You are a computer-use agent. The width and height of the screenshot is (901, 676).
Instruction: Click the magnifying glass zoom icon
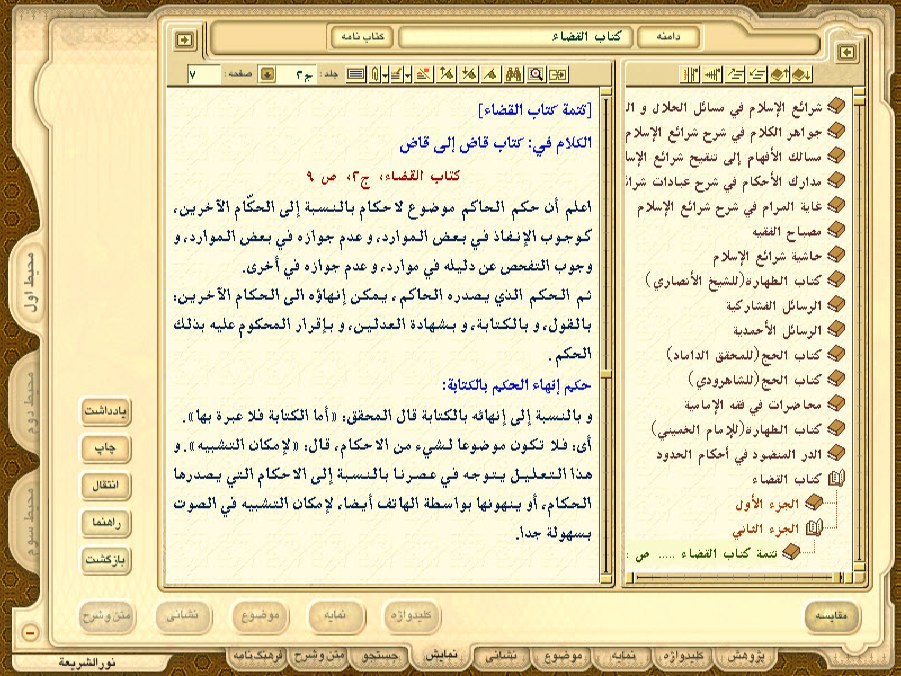[x=536, y=74]
